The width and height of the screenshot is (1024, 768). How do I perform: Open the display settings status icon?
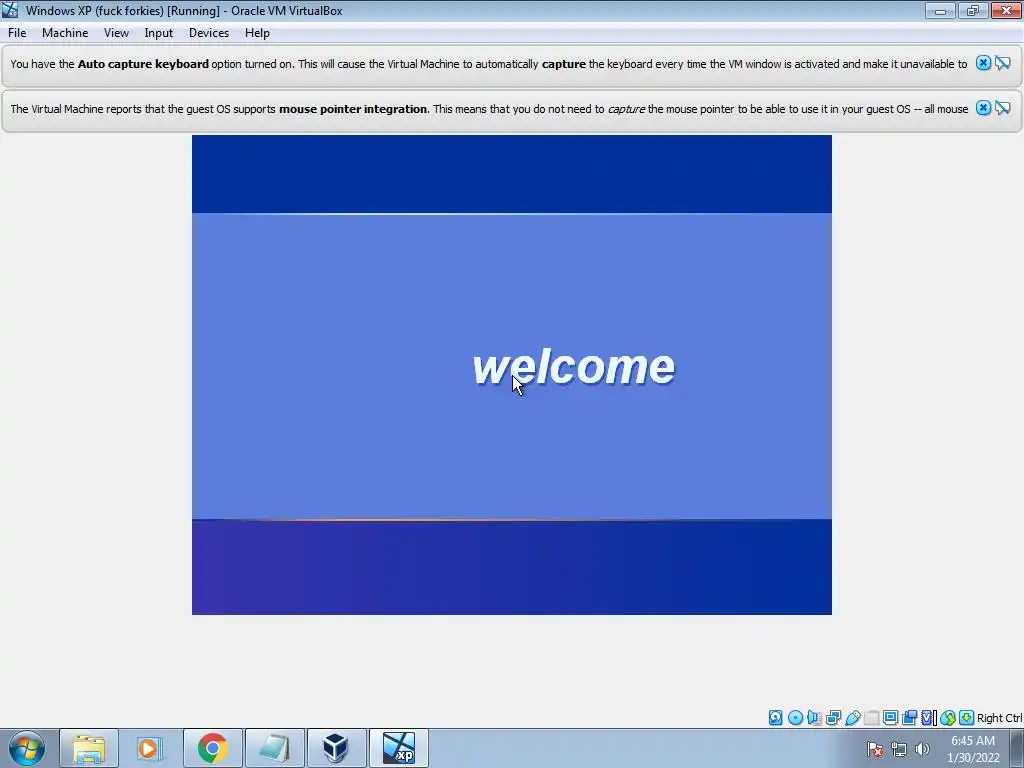(x=890, y=718)
